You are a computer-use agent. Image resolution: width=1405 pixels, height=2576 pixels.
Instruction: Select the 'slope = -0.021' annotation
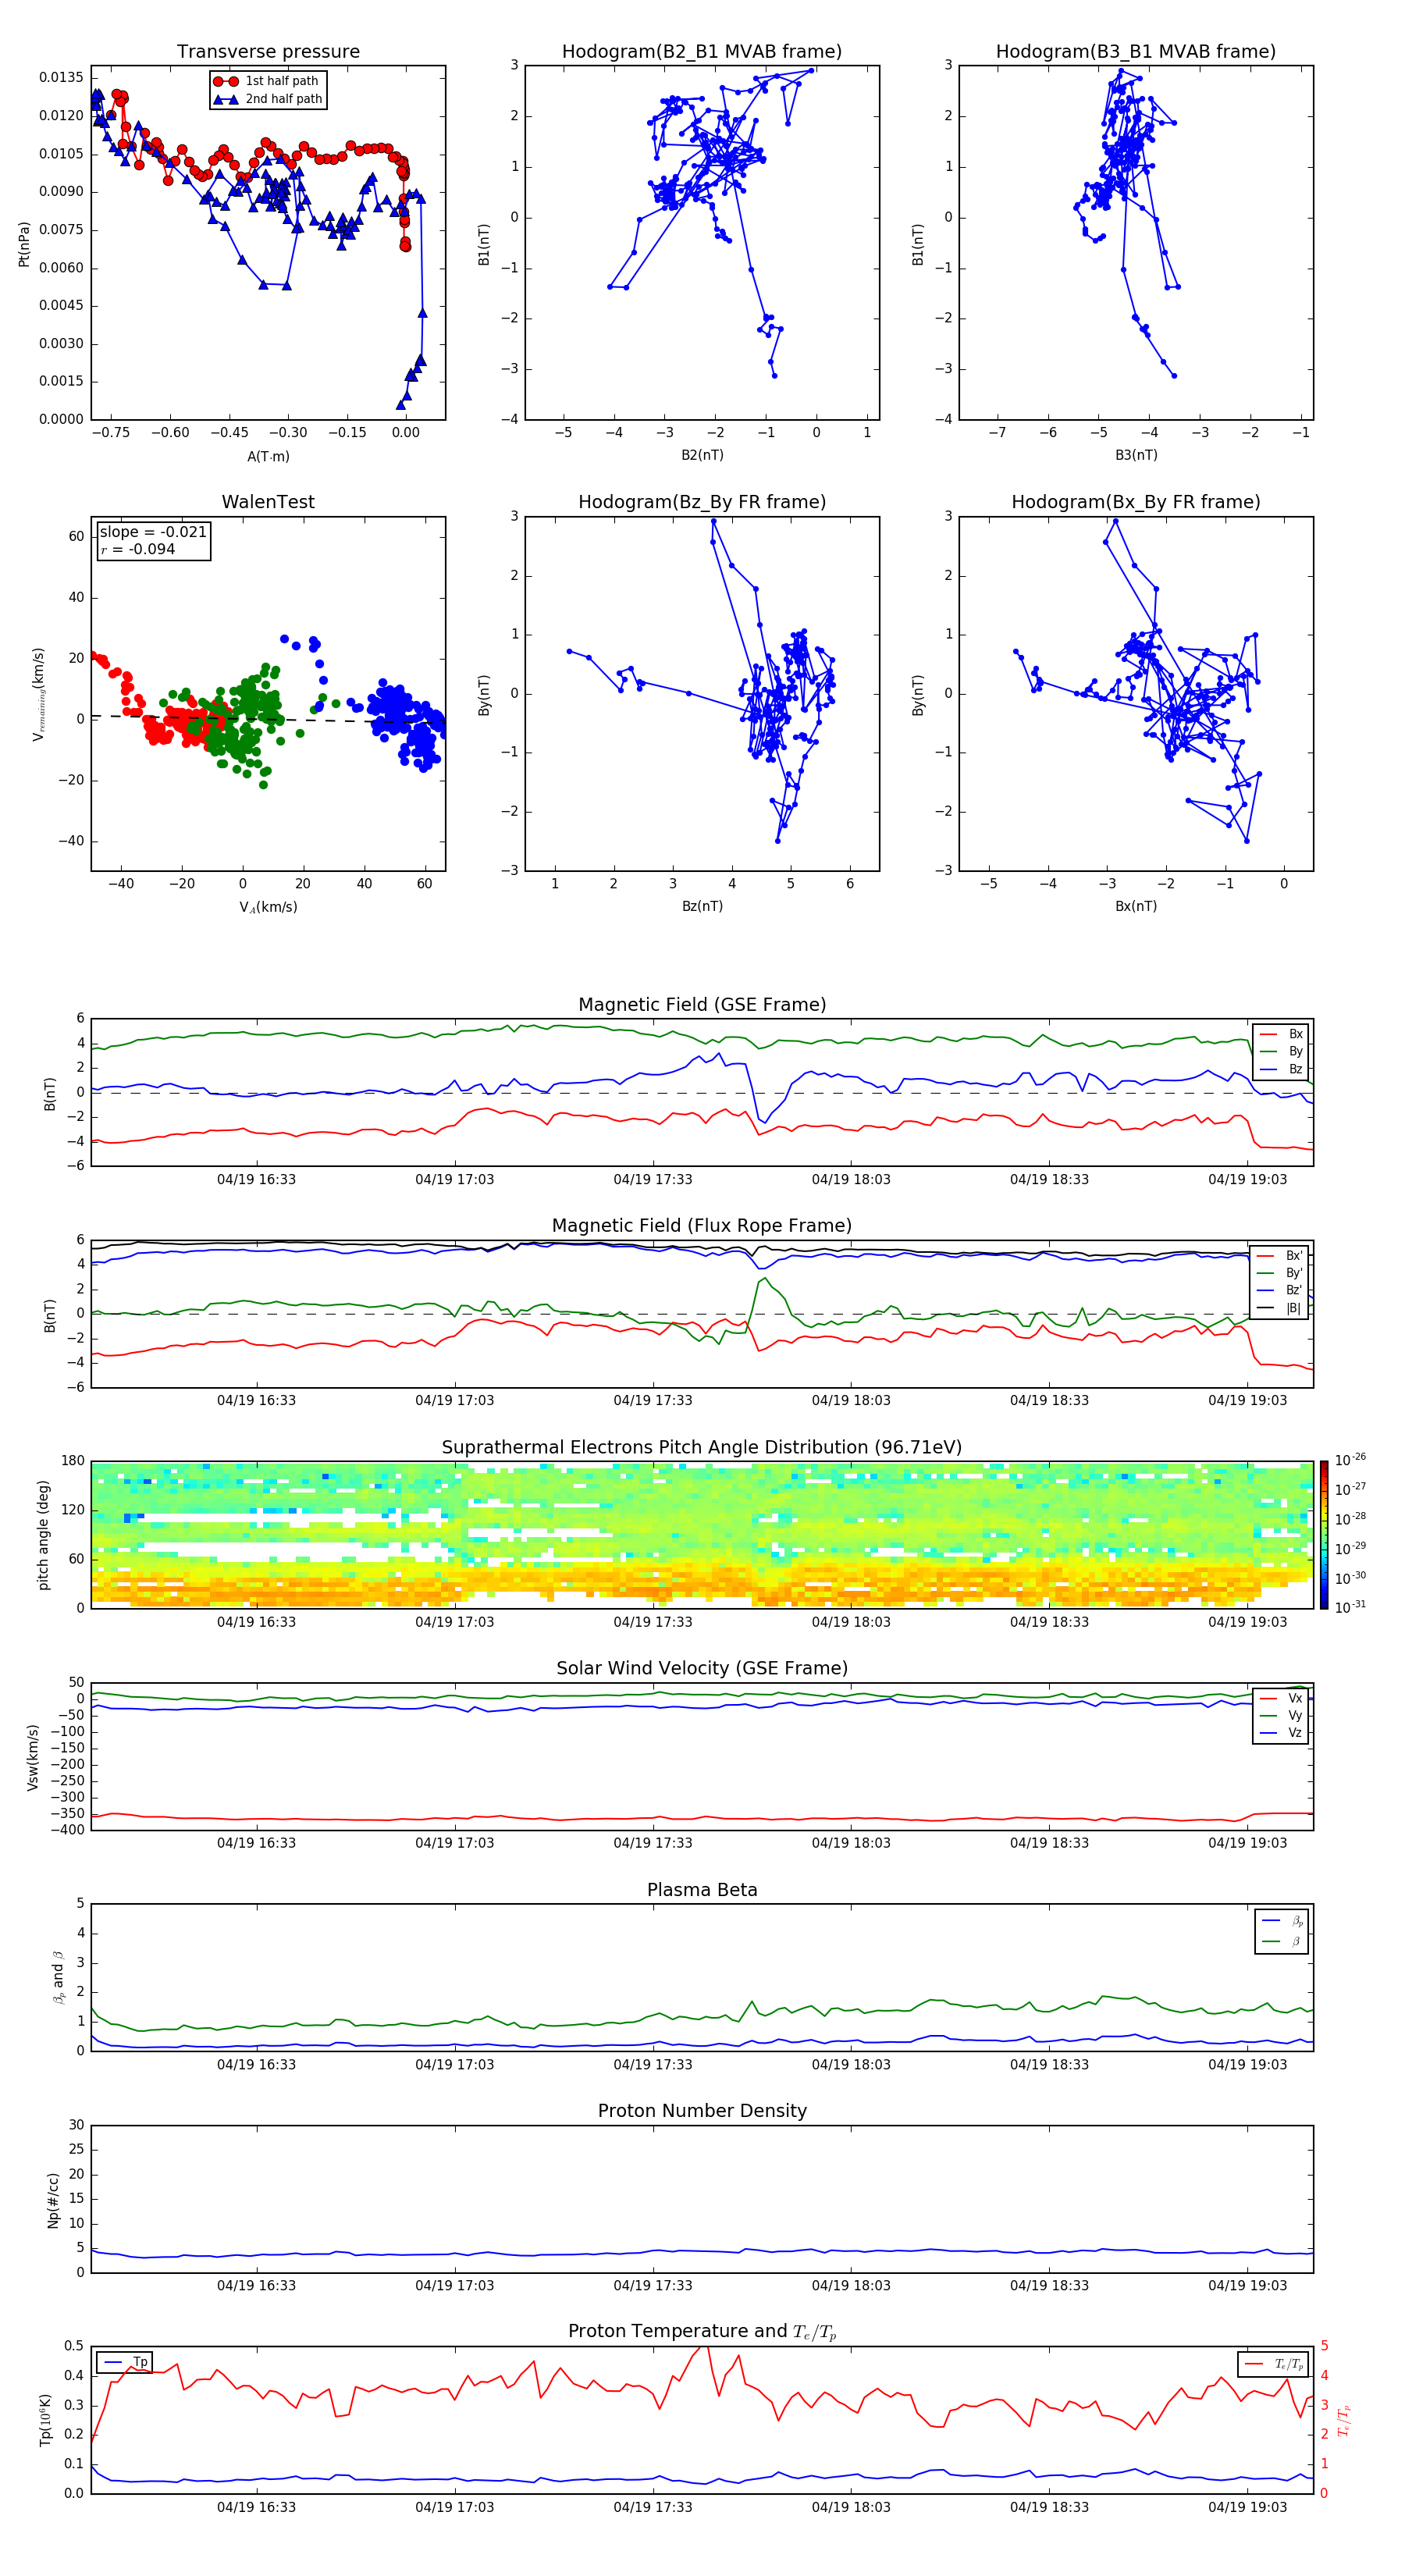coord(153,532)
